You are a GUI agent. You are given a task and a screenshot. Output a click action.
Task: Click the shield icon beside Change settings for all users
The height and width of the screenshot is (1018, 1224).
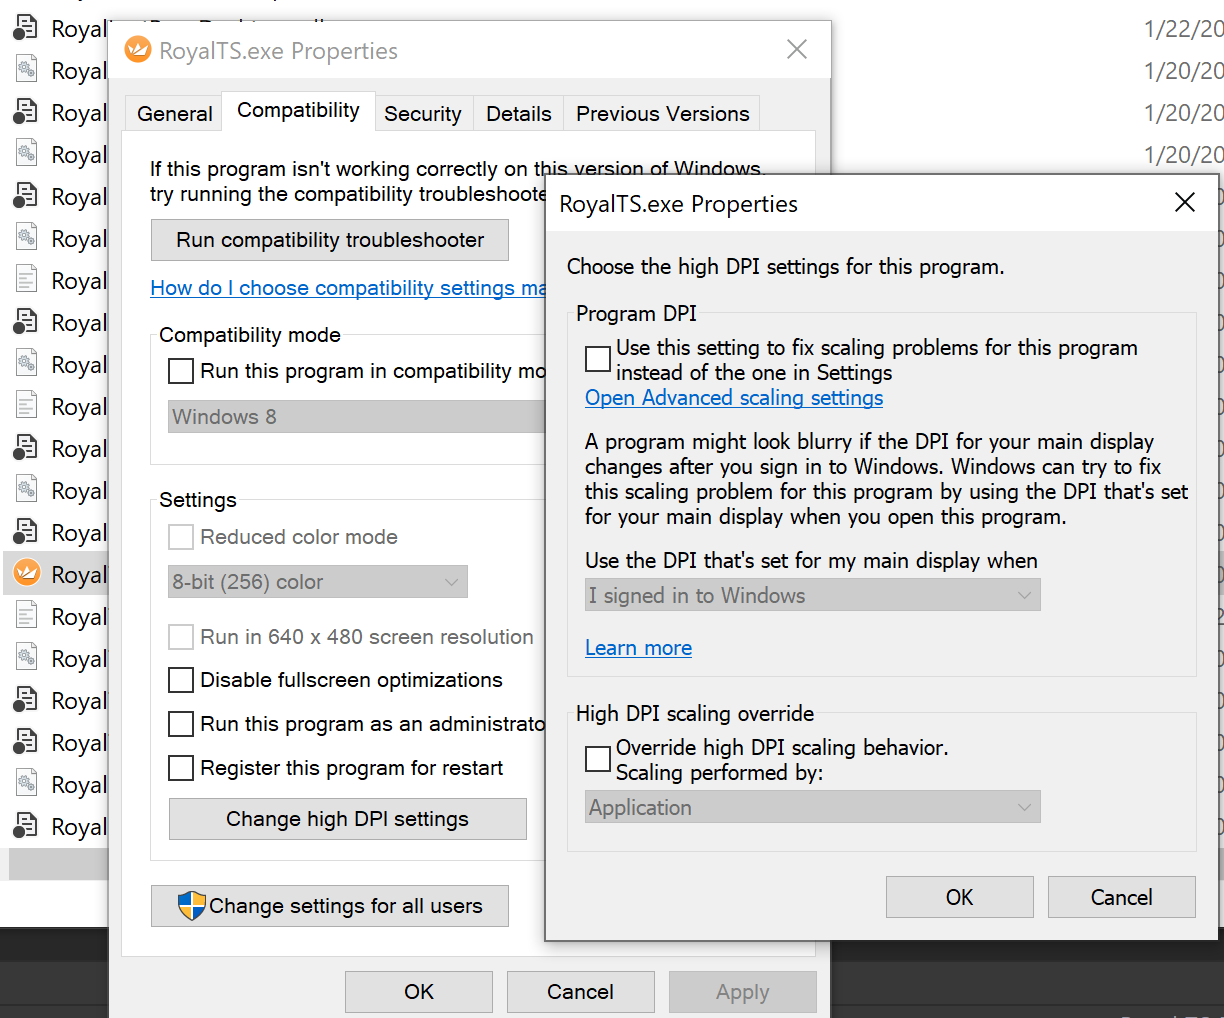click(x=191, y=906)
